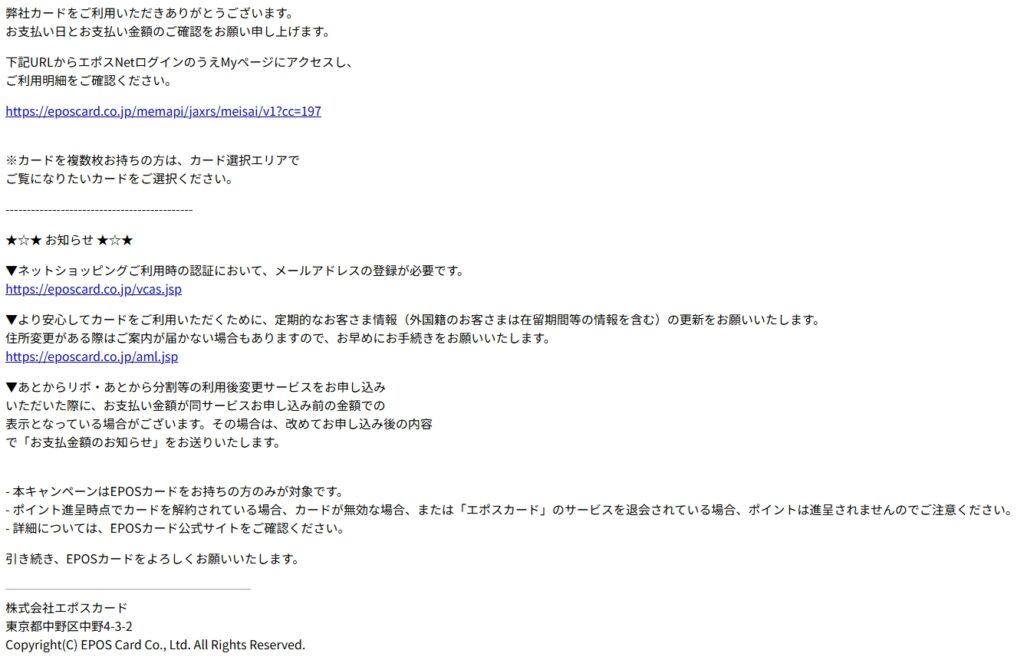Click the ▼あとからリボ・あとから分割 notice
1024x660 pixels.
coord(195,387)
